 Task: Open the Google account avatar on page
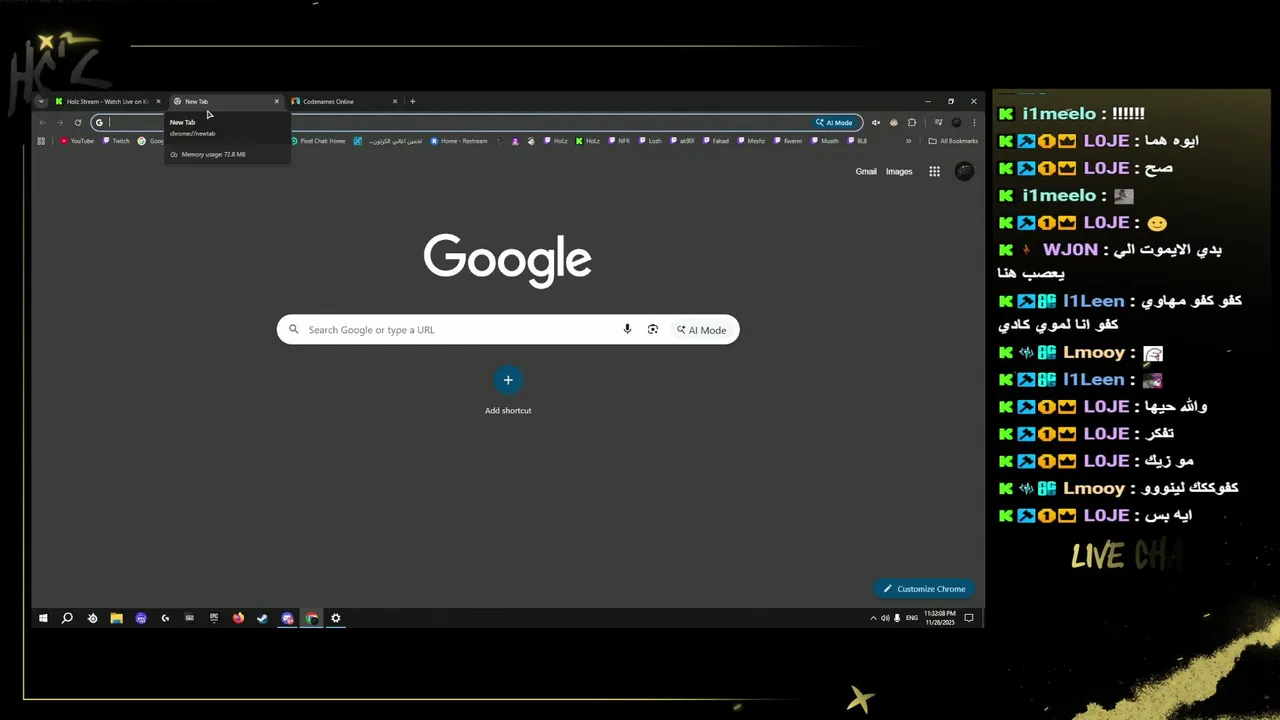[964, 172]
